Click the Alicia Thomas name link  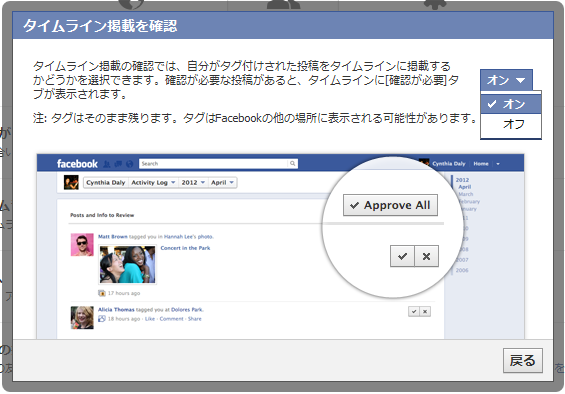116,310
